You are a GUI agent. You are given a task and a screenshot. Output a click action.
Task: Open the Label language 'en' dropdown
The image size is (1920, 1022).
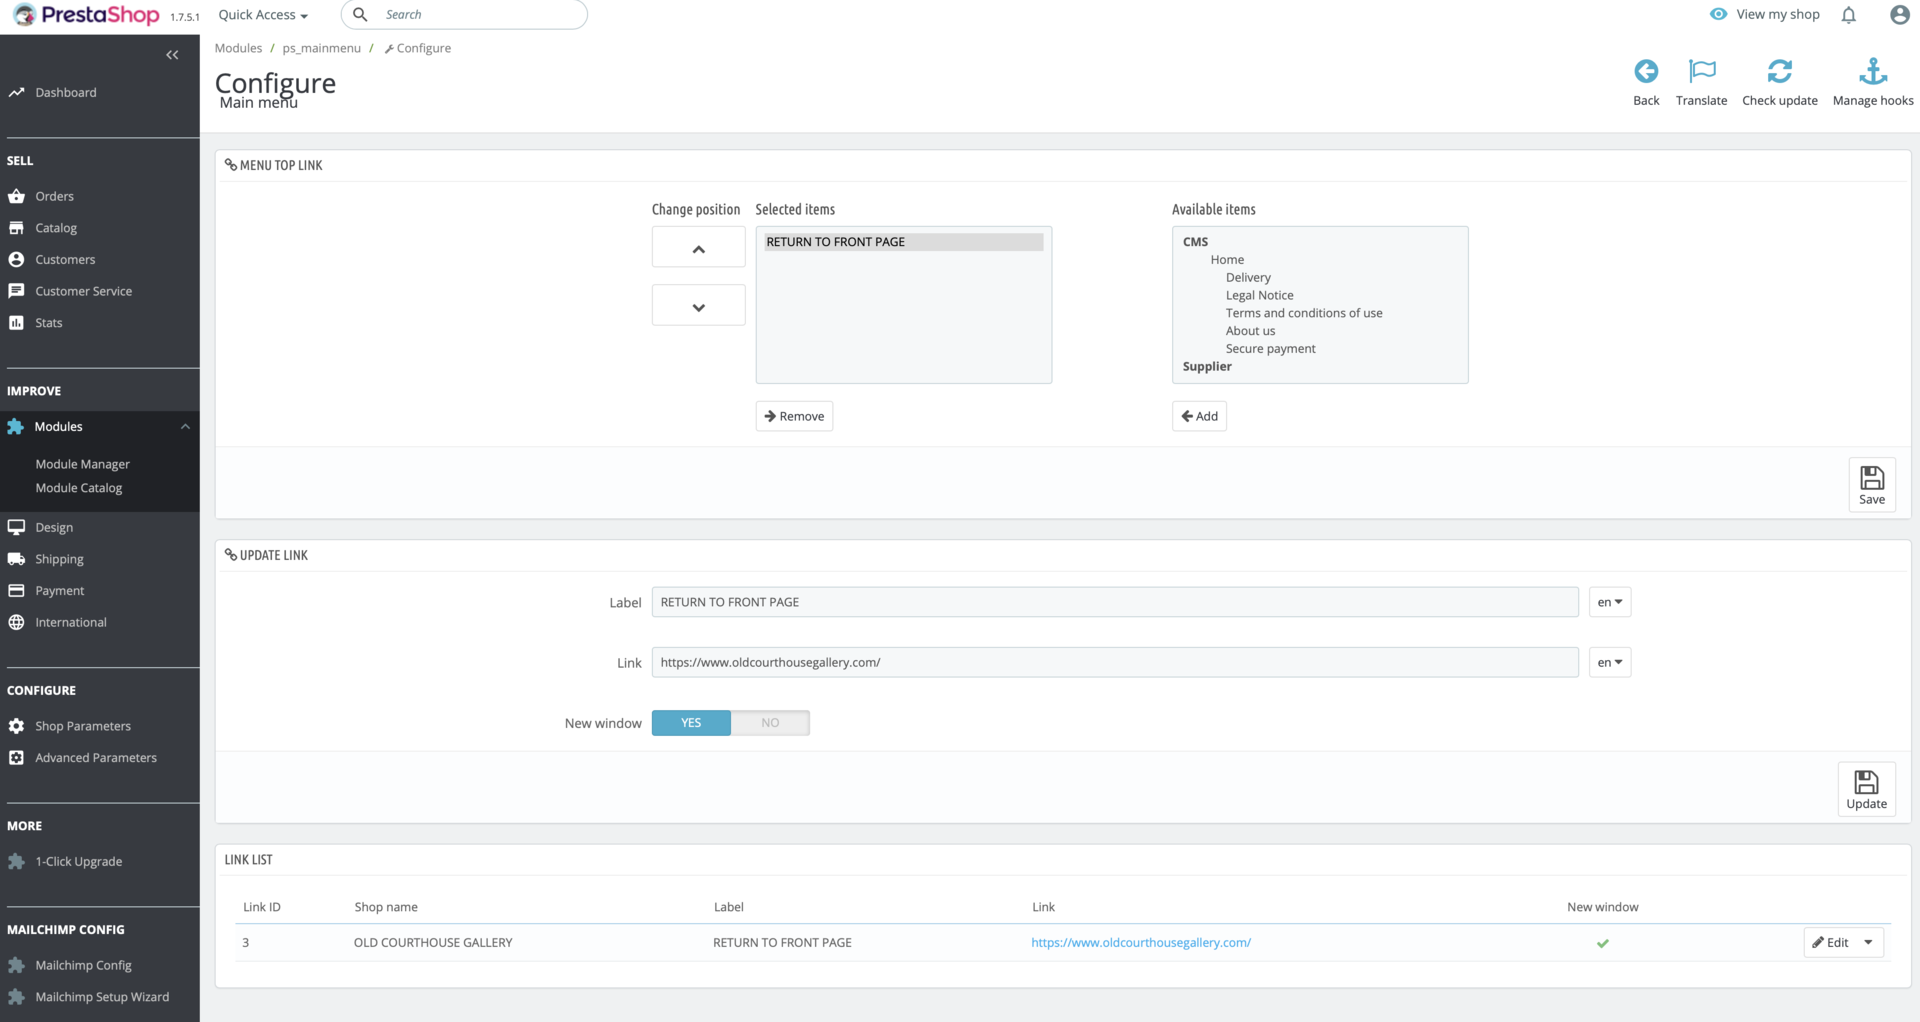pyautogui.click(x=1610, y=602)
